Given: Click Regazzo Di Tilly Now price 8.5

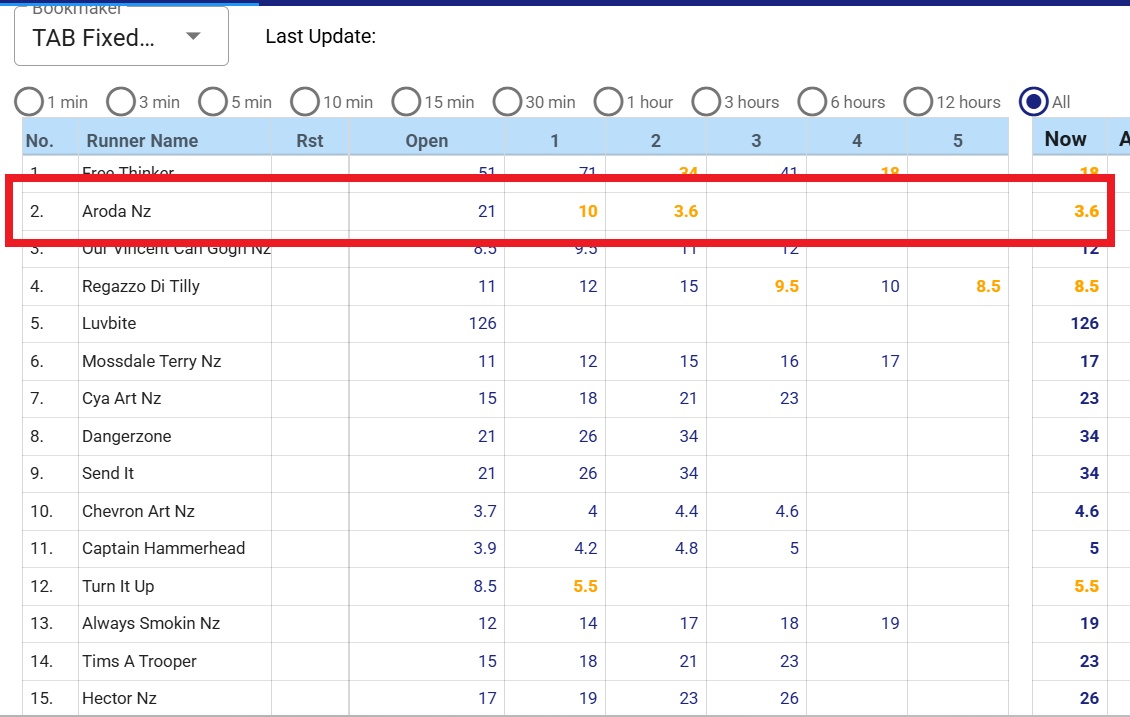Looking at the screenshot, I should coord(1086,286).
